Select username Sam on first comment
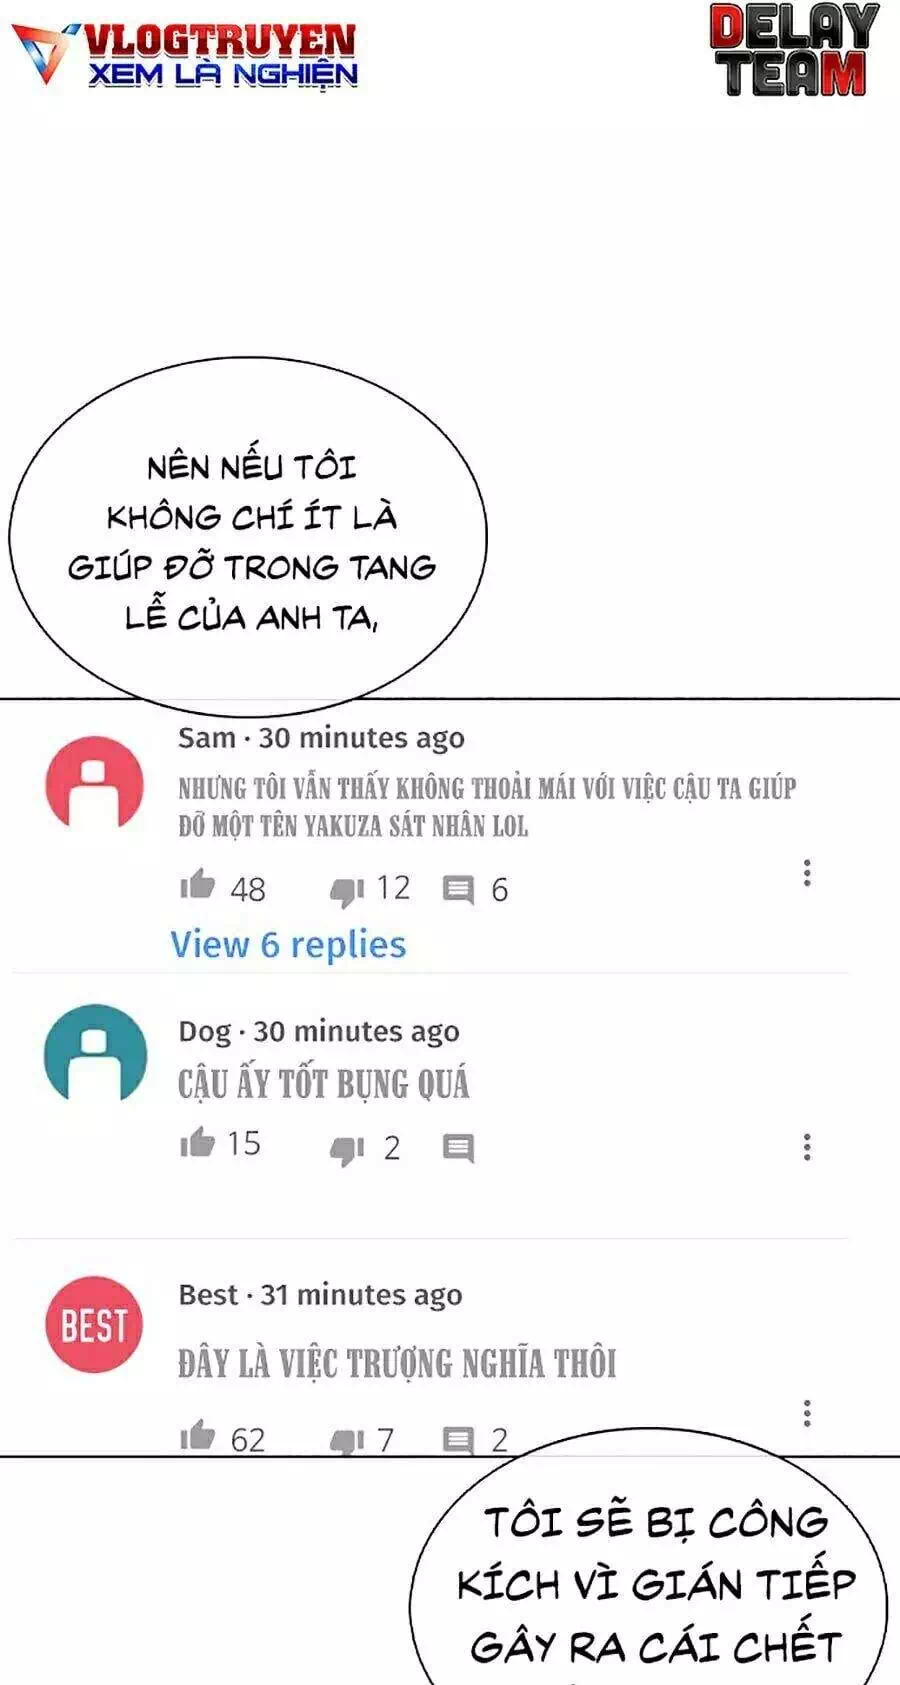Image resolution: width=900 pixels, height=1685 pixels. (x=206, y=738)
